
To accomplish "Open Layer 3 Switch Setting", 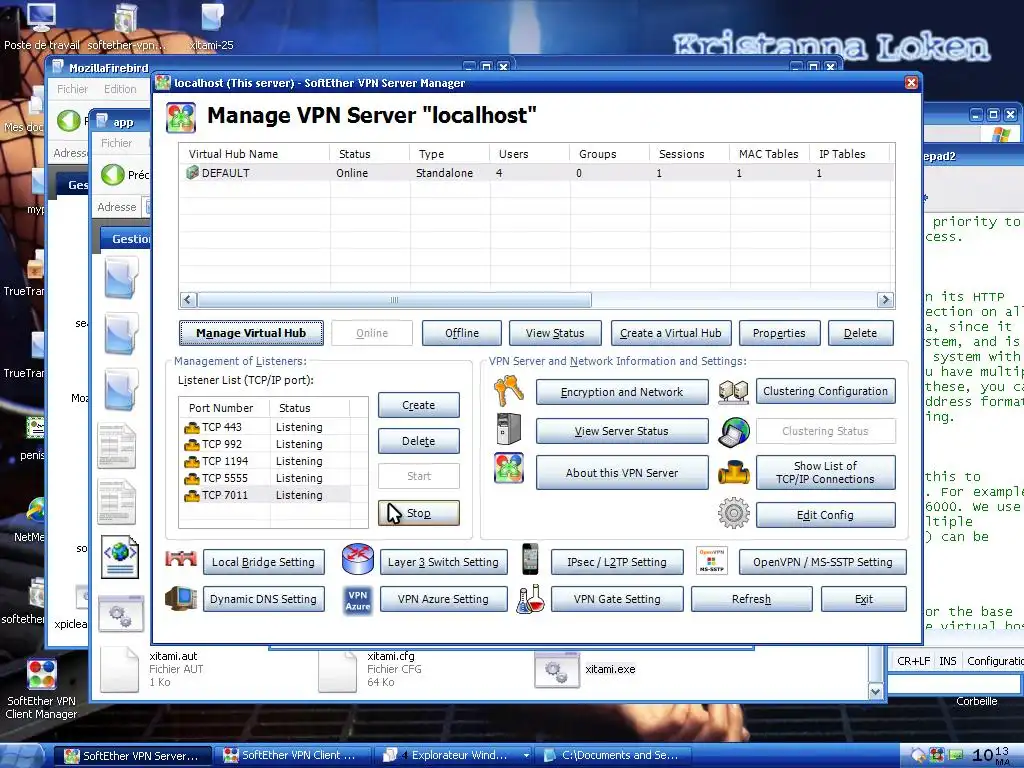I will coord(443,562).
